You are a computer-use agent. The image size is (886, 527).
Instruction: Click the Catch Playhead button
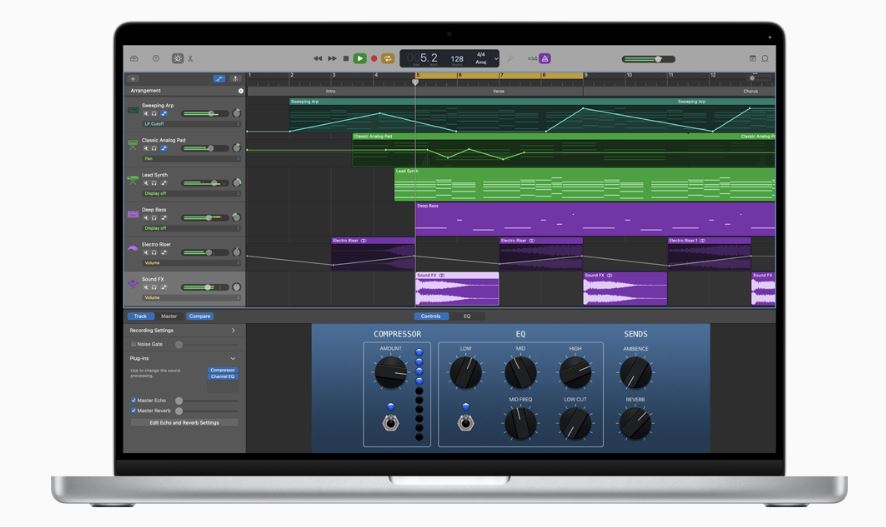[235, 79]
